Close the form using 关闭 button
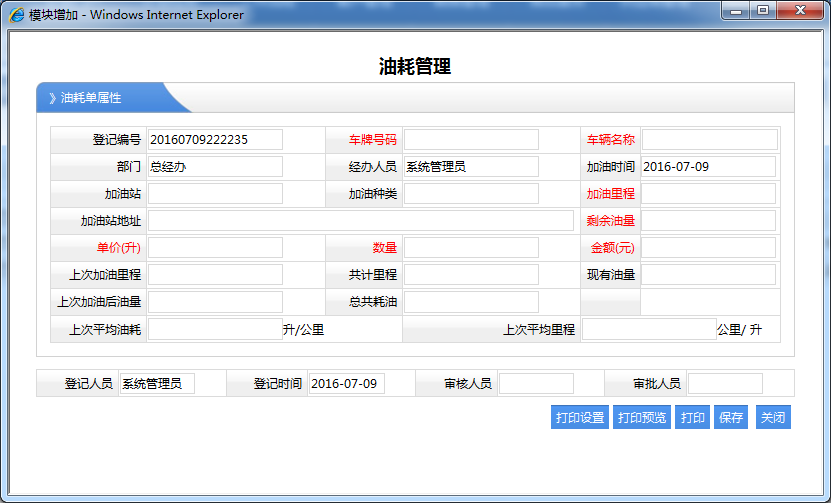Screen dimensions: 831x503 click(772, 417)
